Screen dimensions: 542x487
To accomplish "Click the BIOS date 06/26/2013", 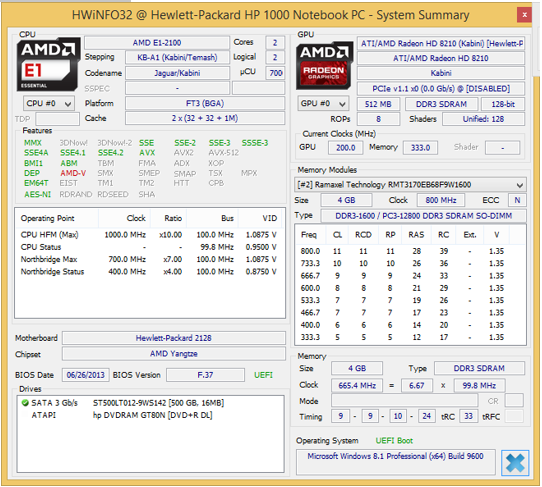I will pos(85,375).
